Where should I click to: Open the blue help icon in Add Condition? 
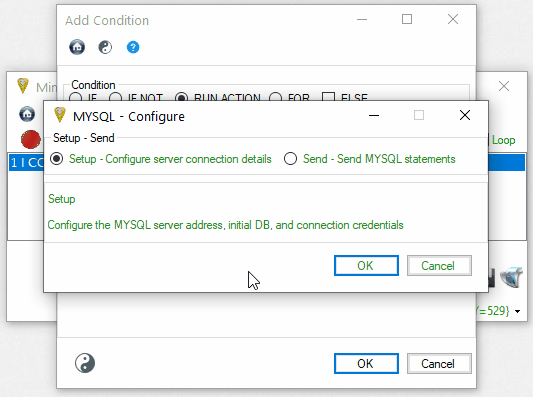click(x=133, y=47)
